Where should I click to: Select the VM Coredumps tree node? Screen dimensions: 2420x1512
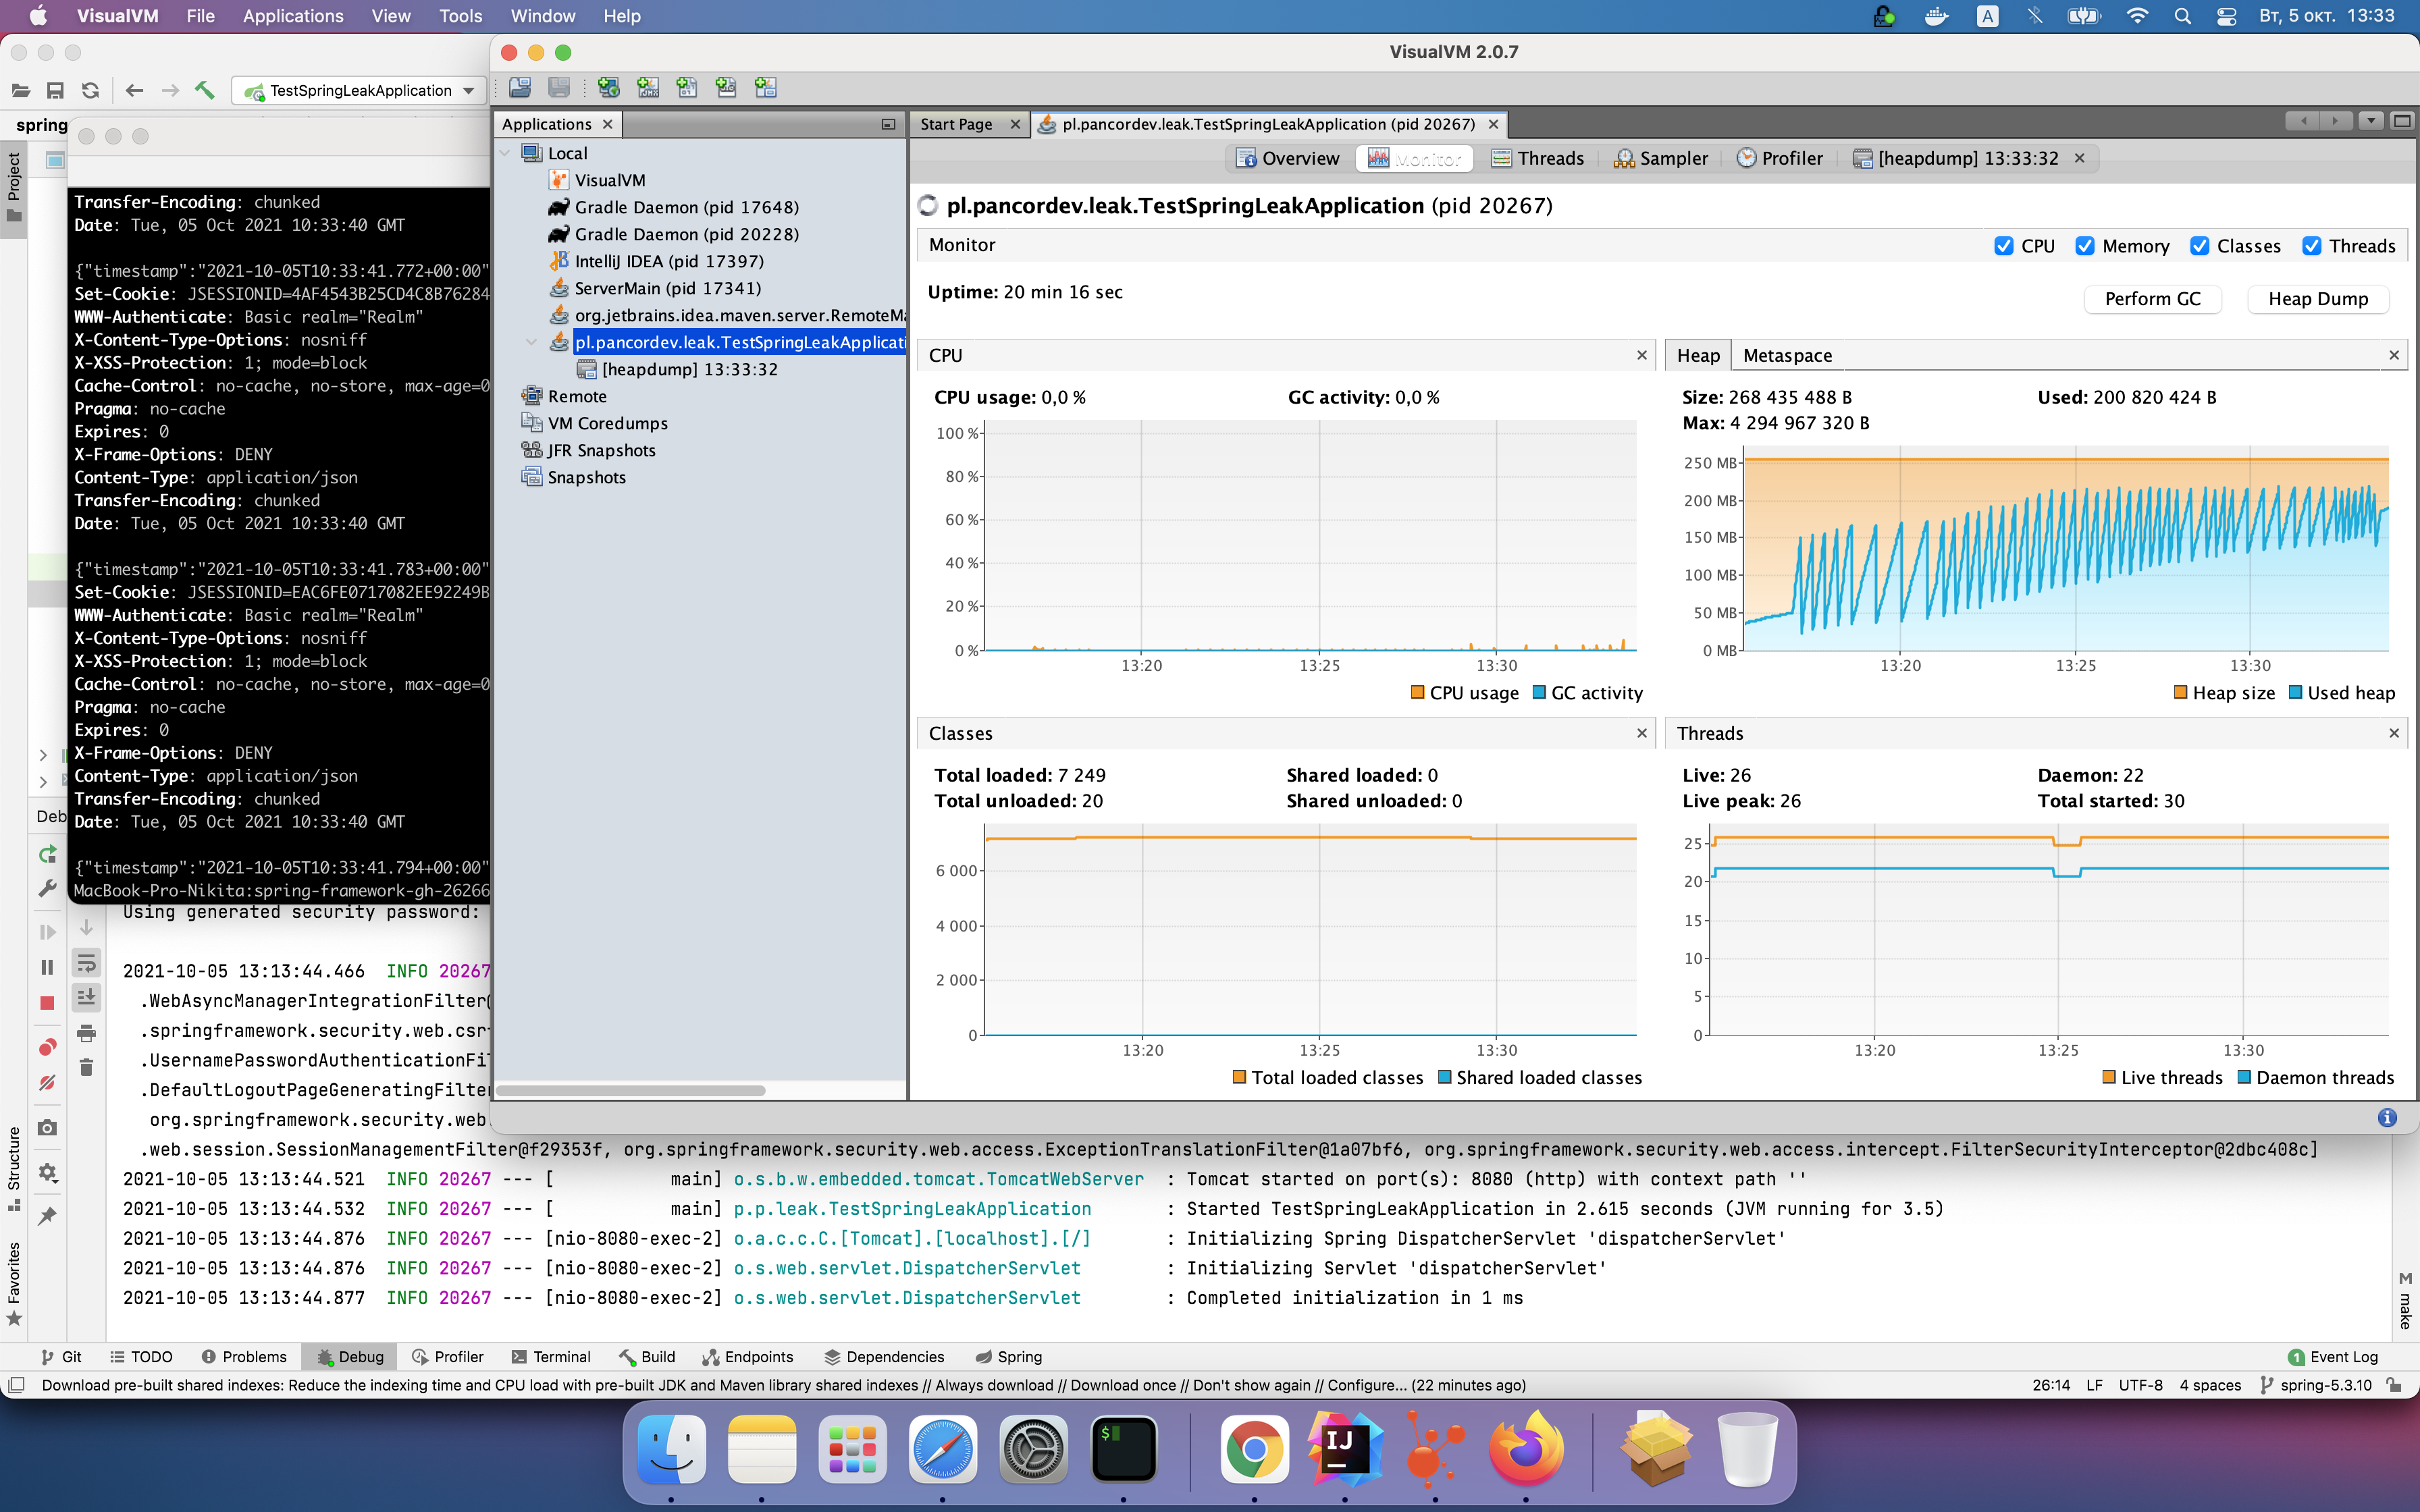tap(595, 423)
